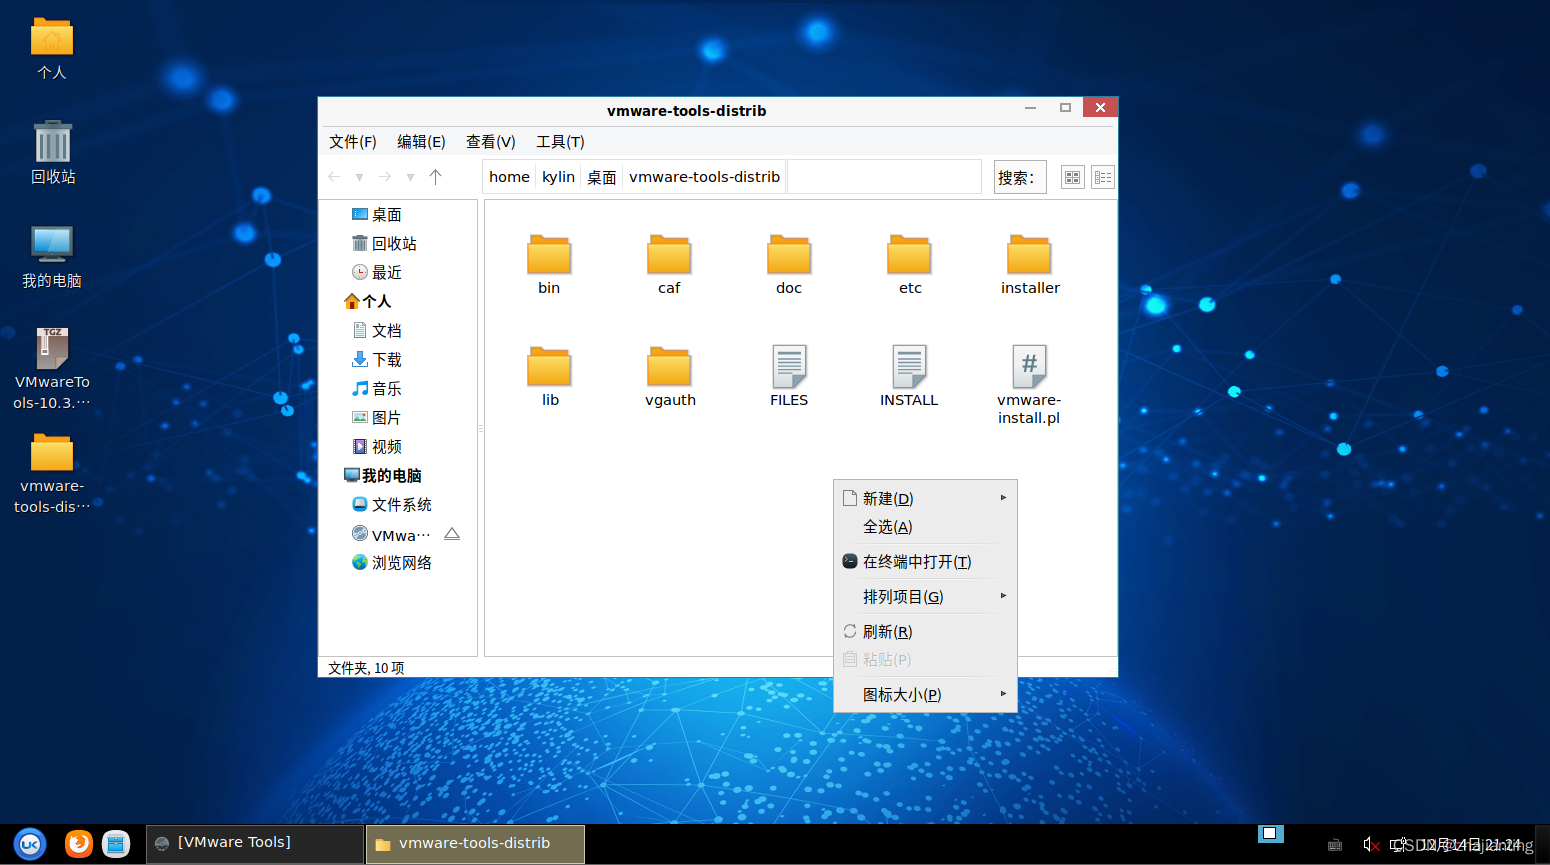Screen dimensions: 1550x865
Task: Choose 刷新(R) in context menu
Action: 925,631
